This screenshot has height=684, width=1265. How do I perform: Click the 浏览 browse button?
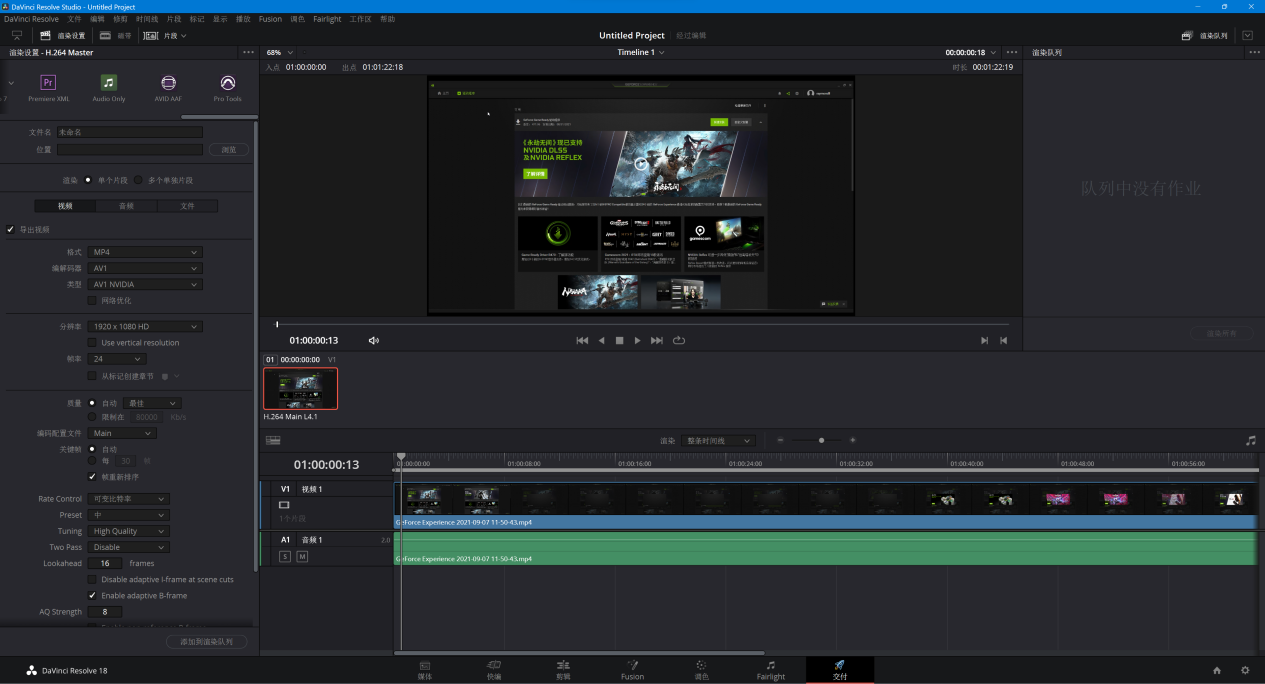coord(228,150)
